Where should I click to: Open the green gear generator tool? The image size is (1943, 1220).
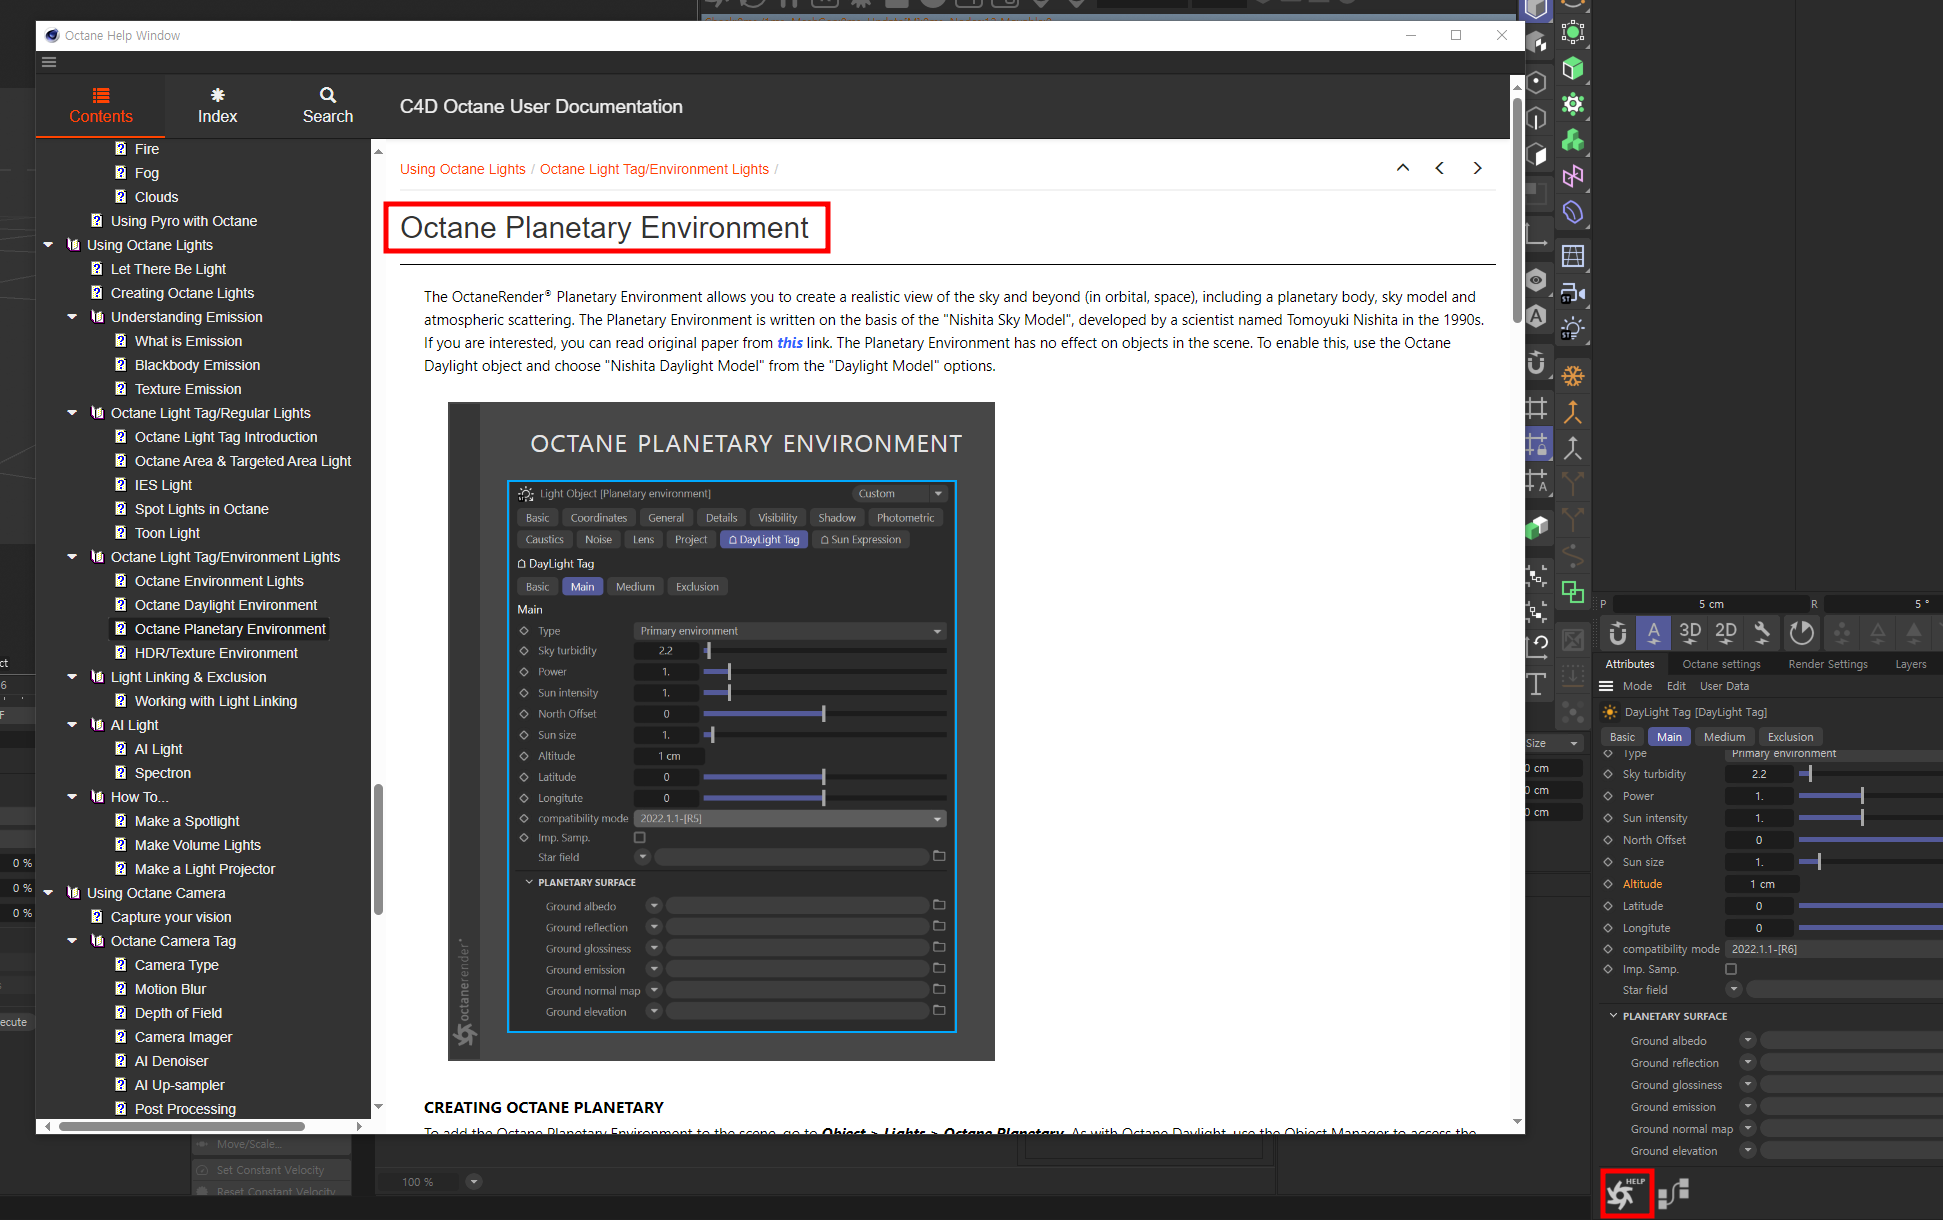pyautogui.click(x=1573, y=104)
